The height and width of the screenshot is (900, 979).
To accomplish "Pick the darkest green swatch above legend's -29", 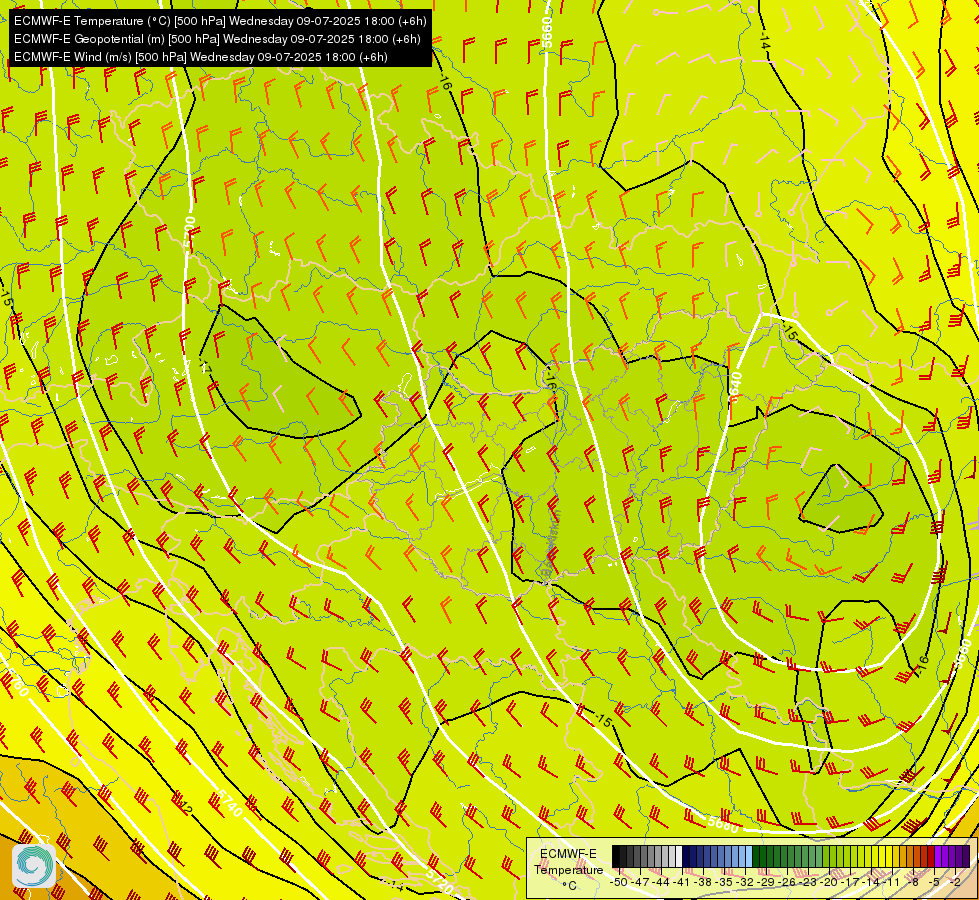I will 756,856.
